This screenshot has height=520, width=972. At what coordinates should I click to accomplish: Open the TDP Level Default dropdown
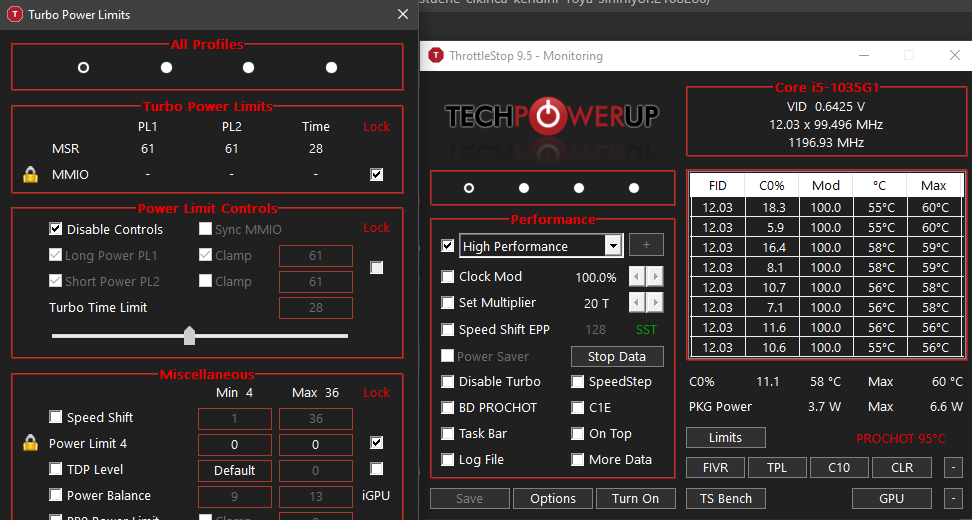235,470
